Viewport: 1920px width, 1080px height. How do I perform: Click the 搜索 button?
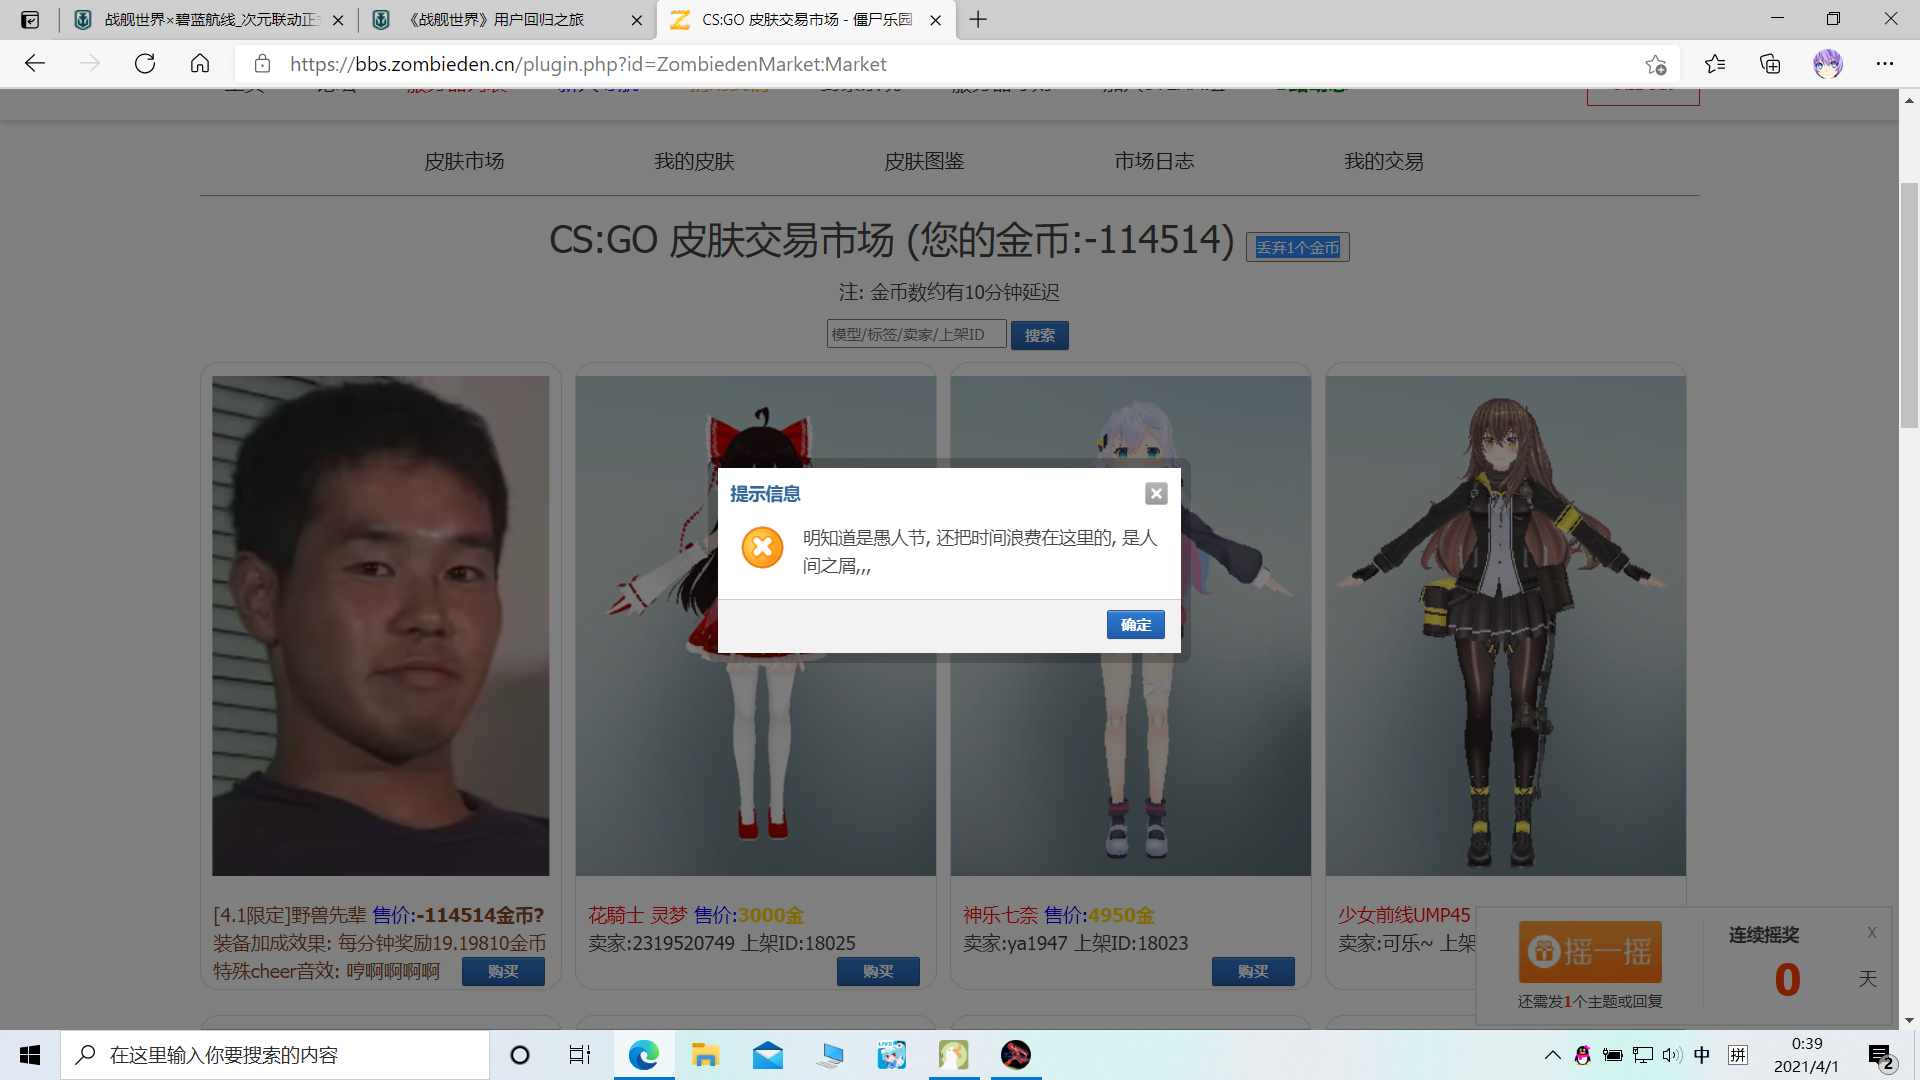pyautogui.click(x=1039, y=335)
